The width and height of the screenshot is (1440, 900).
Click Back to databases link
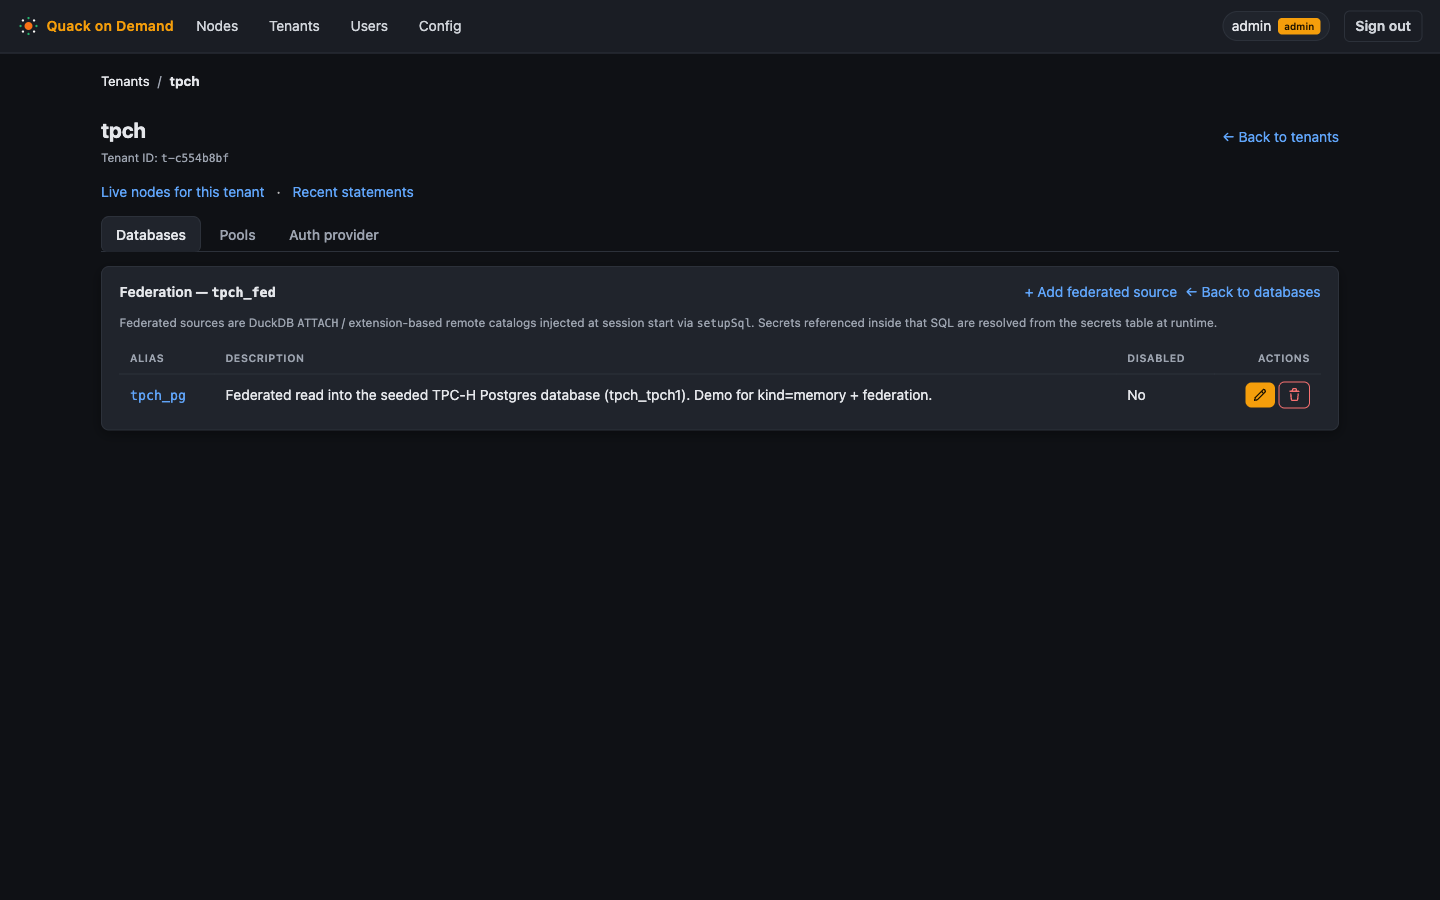[1252, 292]
